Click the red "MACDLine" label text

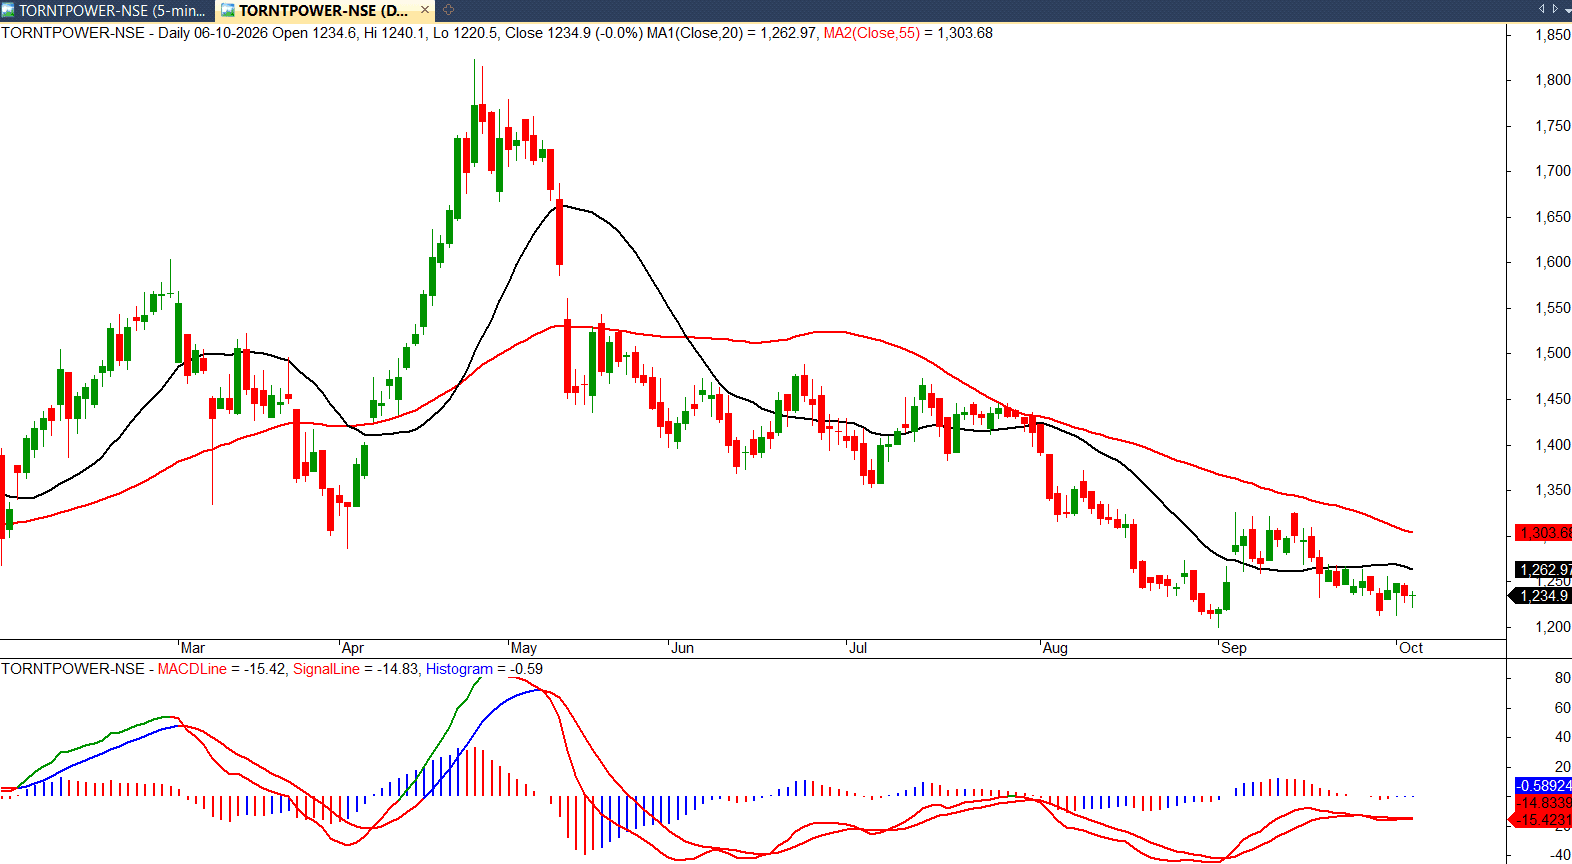pos(192,669)
